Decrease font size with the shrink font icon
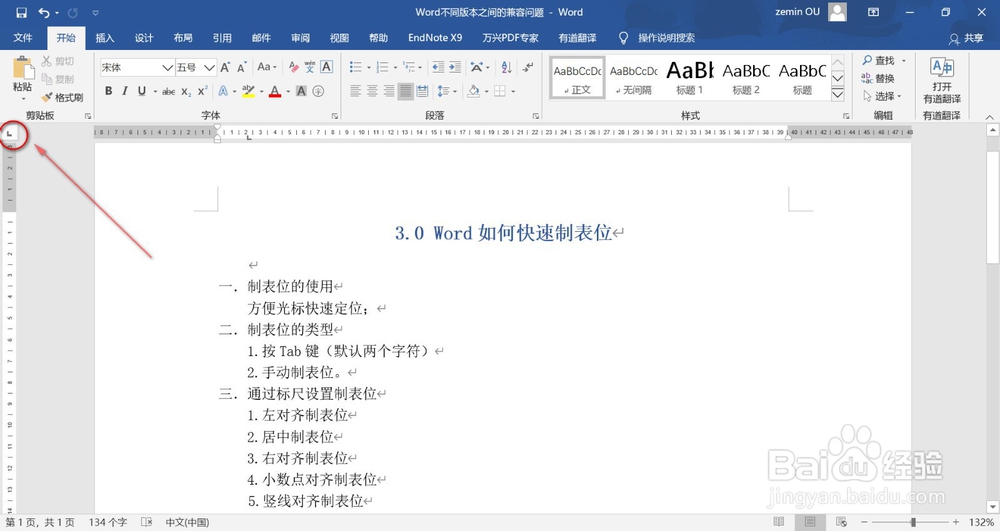Viewport: 1000px width, 531px height. pyautogui.click(x=242, y=67)
